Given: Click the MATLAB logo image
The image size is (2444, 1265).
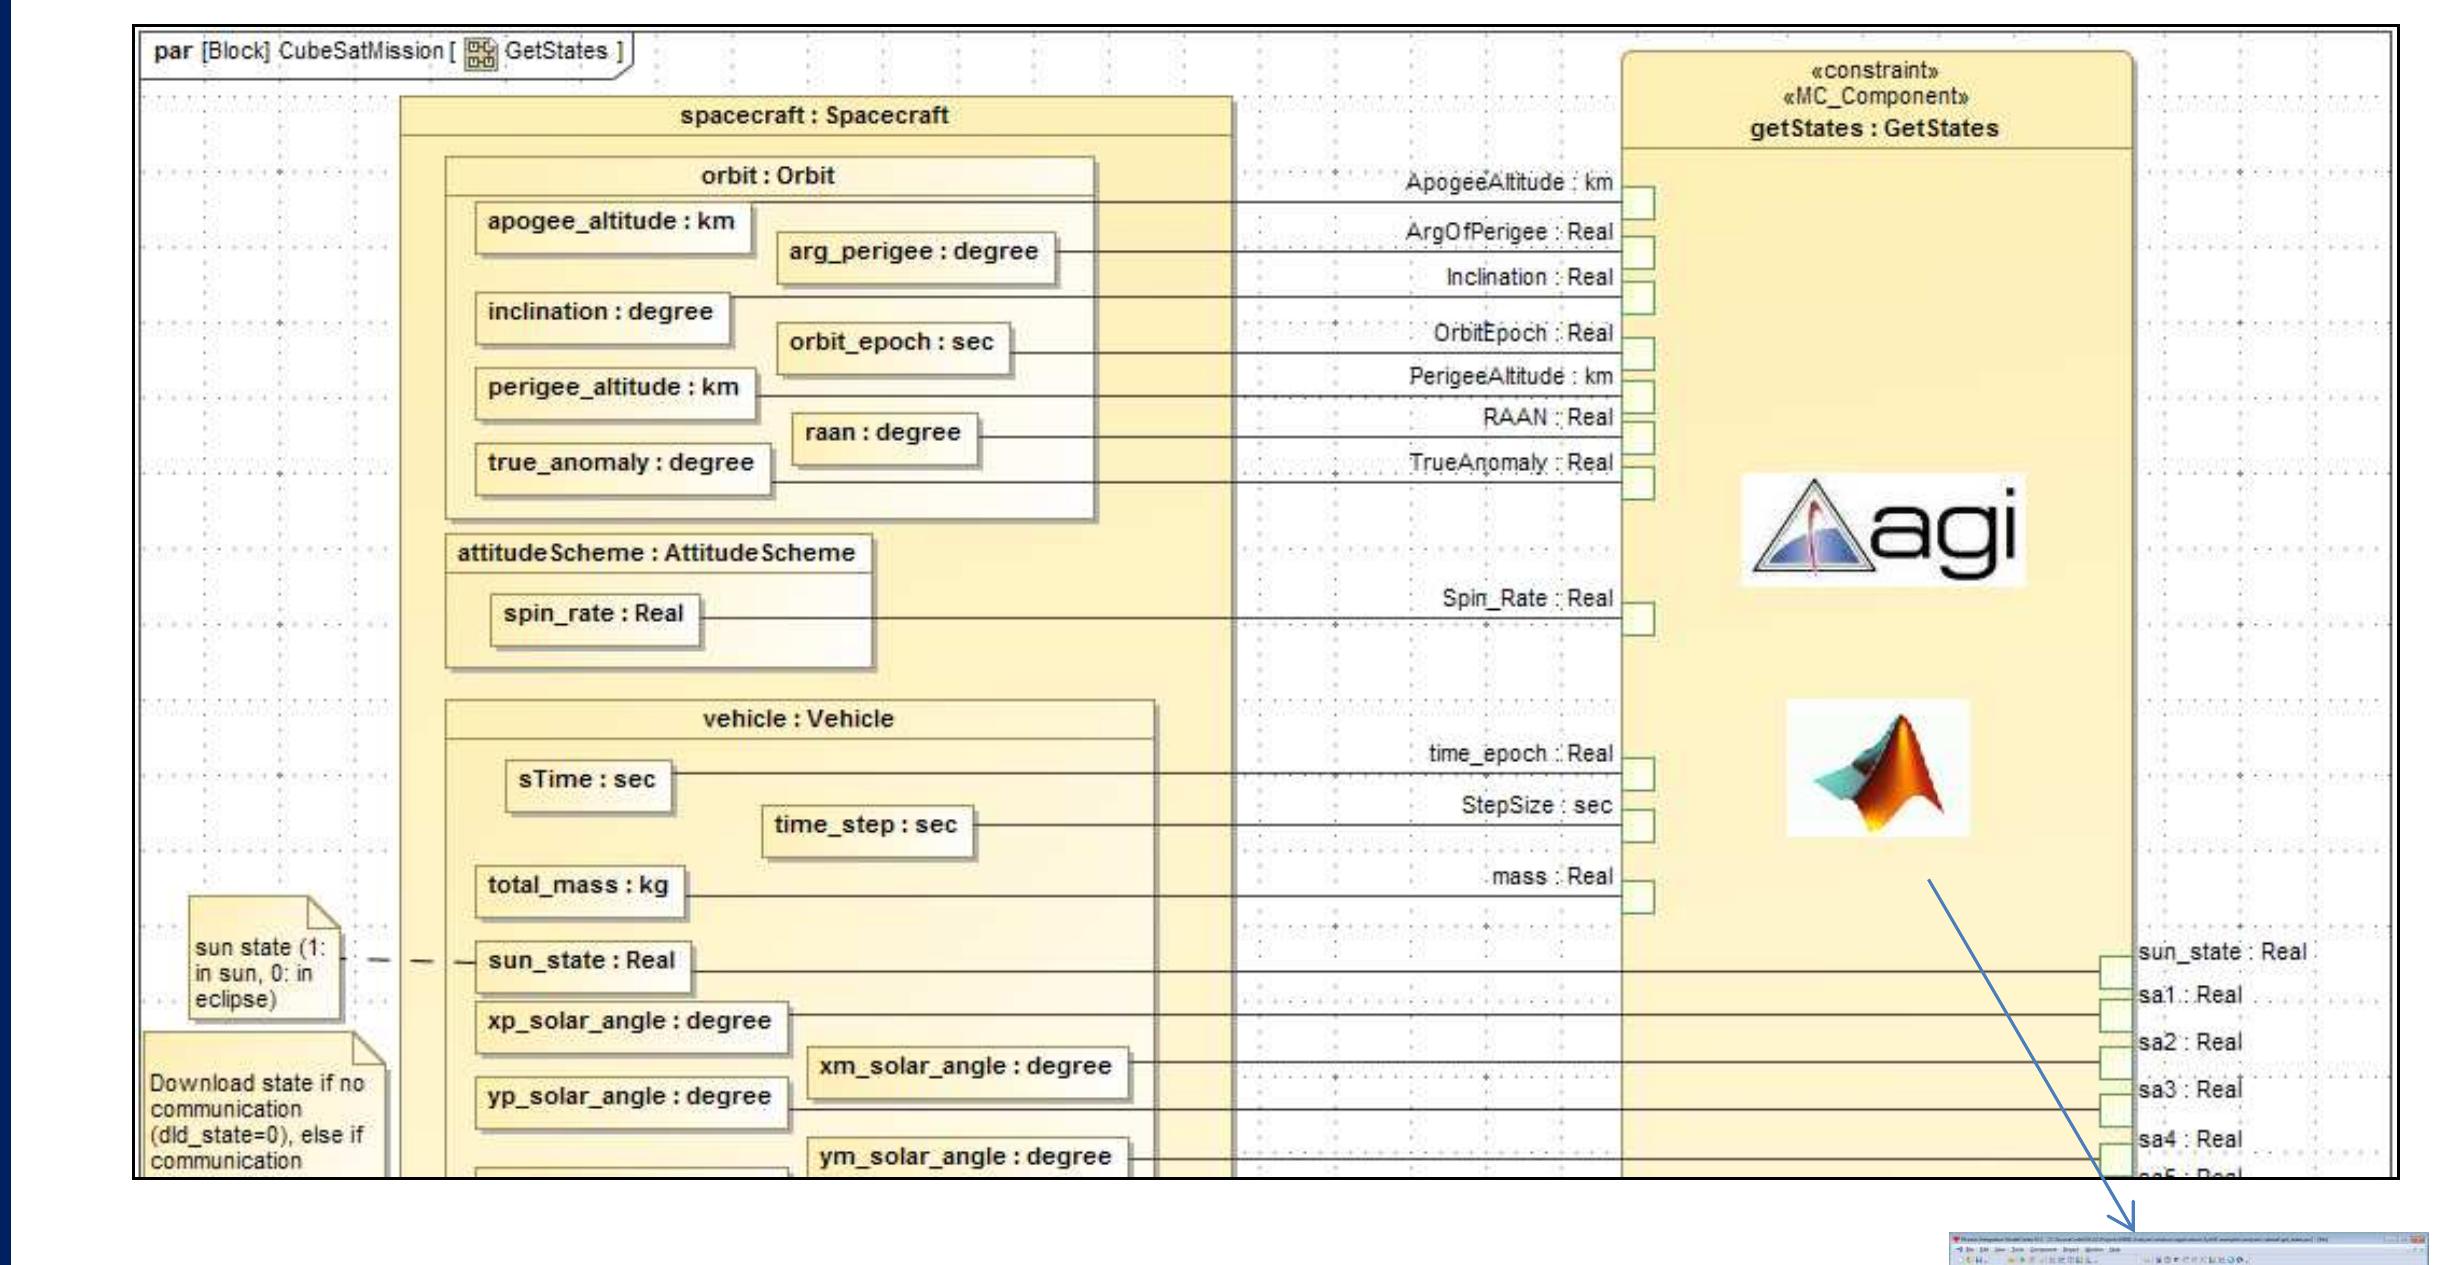Looking at the screenshot, I should click(1877, 768).
